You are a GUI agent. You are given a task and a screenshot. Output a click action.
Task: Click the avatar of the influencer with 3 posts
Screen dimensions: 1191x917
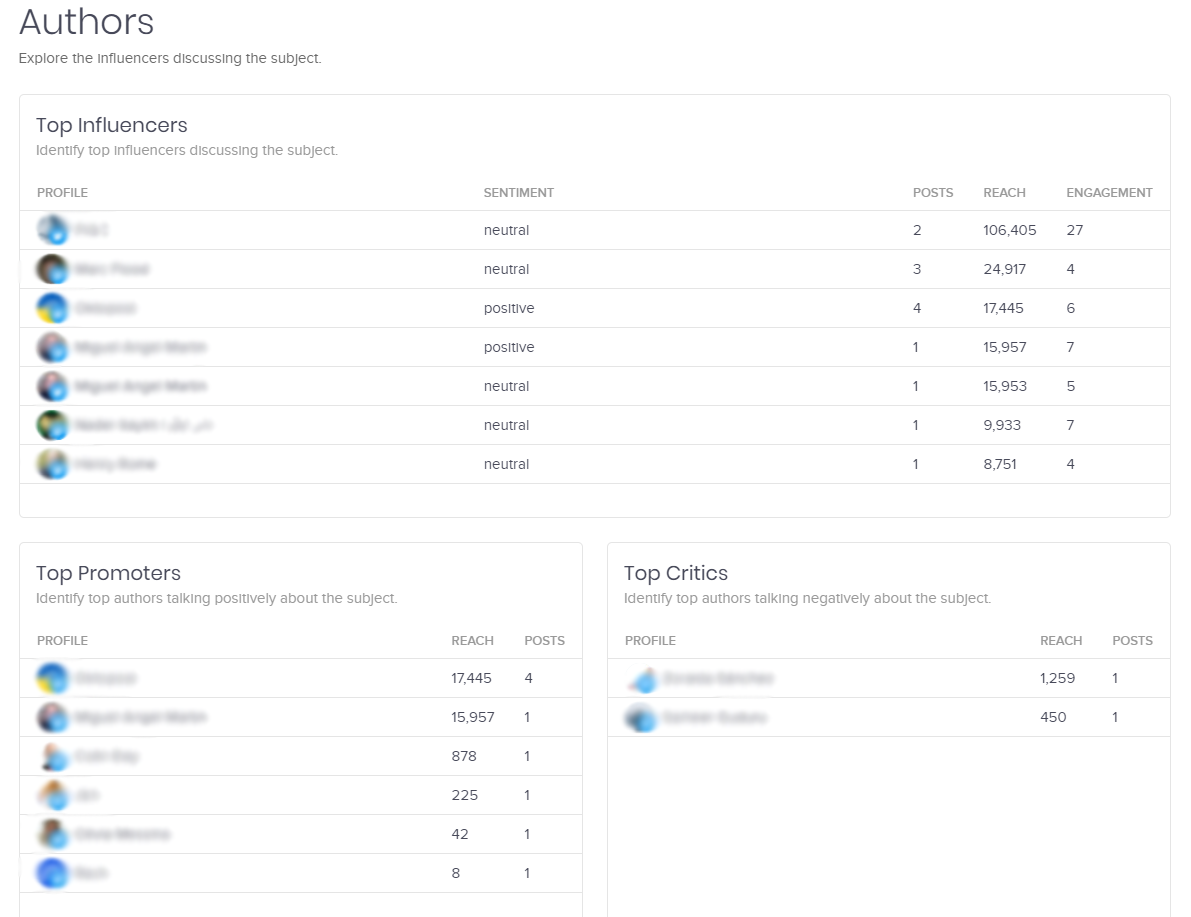tap(52, 268)
